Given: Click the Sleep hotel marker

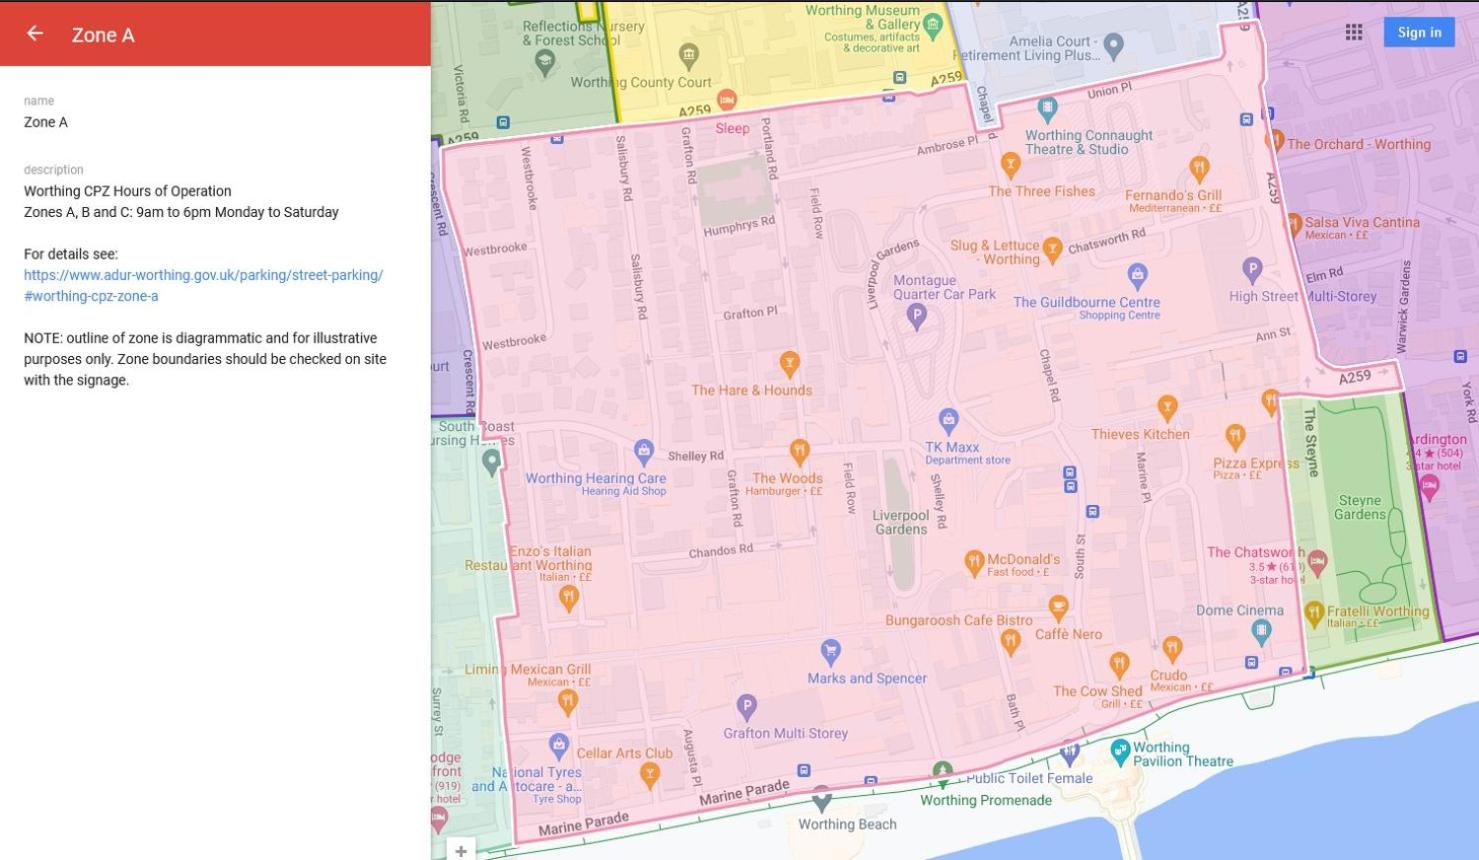Looking at the screenshot, I should [727, 100].
